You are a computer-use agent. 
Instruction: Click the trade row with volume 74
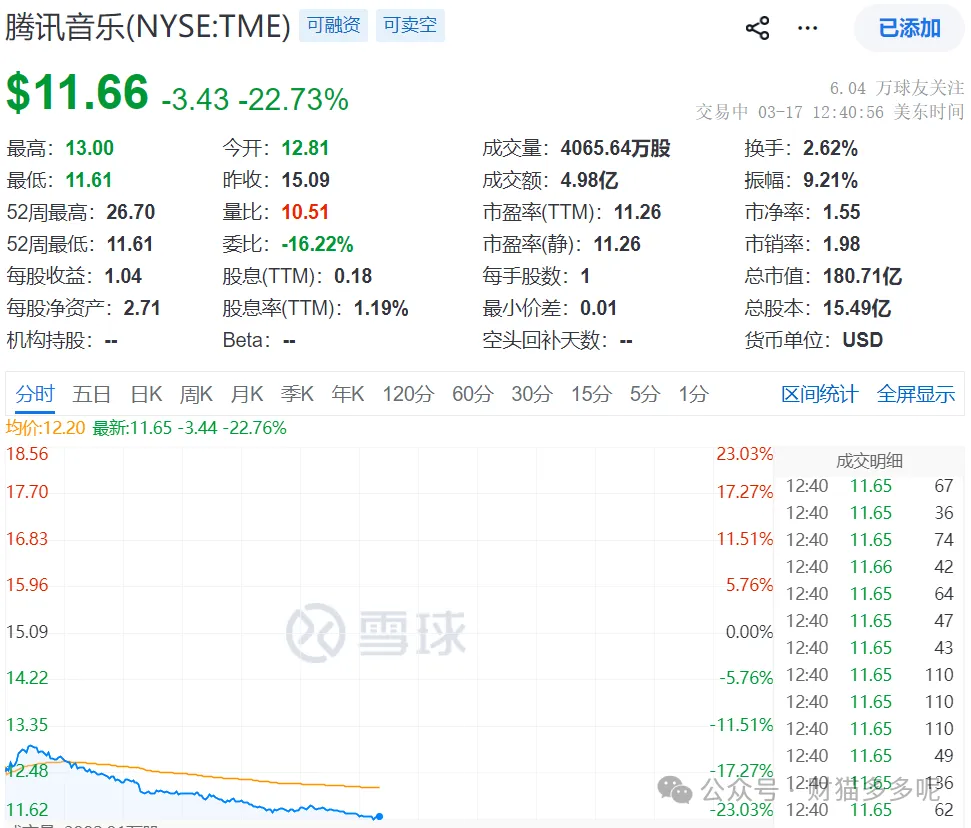869,540
